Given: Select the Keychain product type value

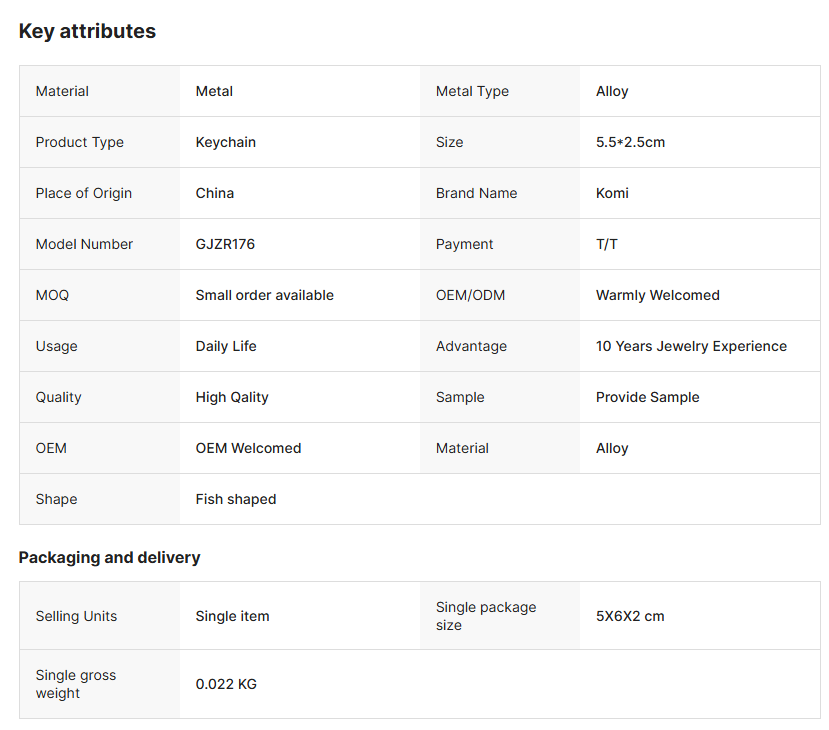Looking at the screenshot, I should (225, 142).
